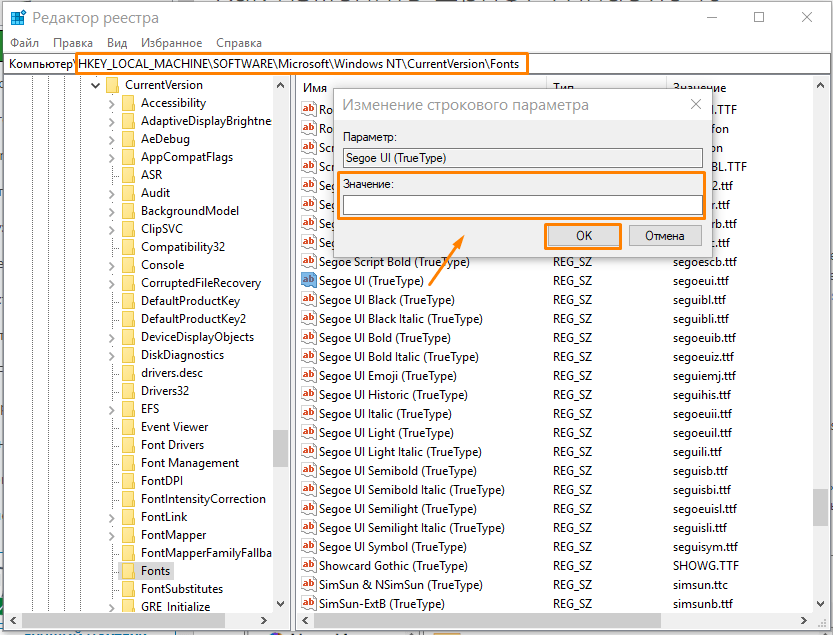Click string icon of Segoe UI Symbol
Viewport: 833px width, 635px height.
[x=309, y=546]
